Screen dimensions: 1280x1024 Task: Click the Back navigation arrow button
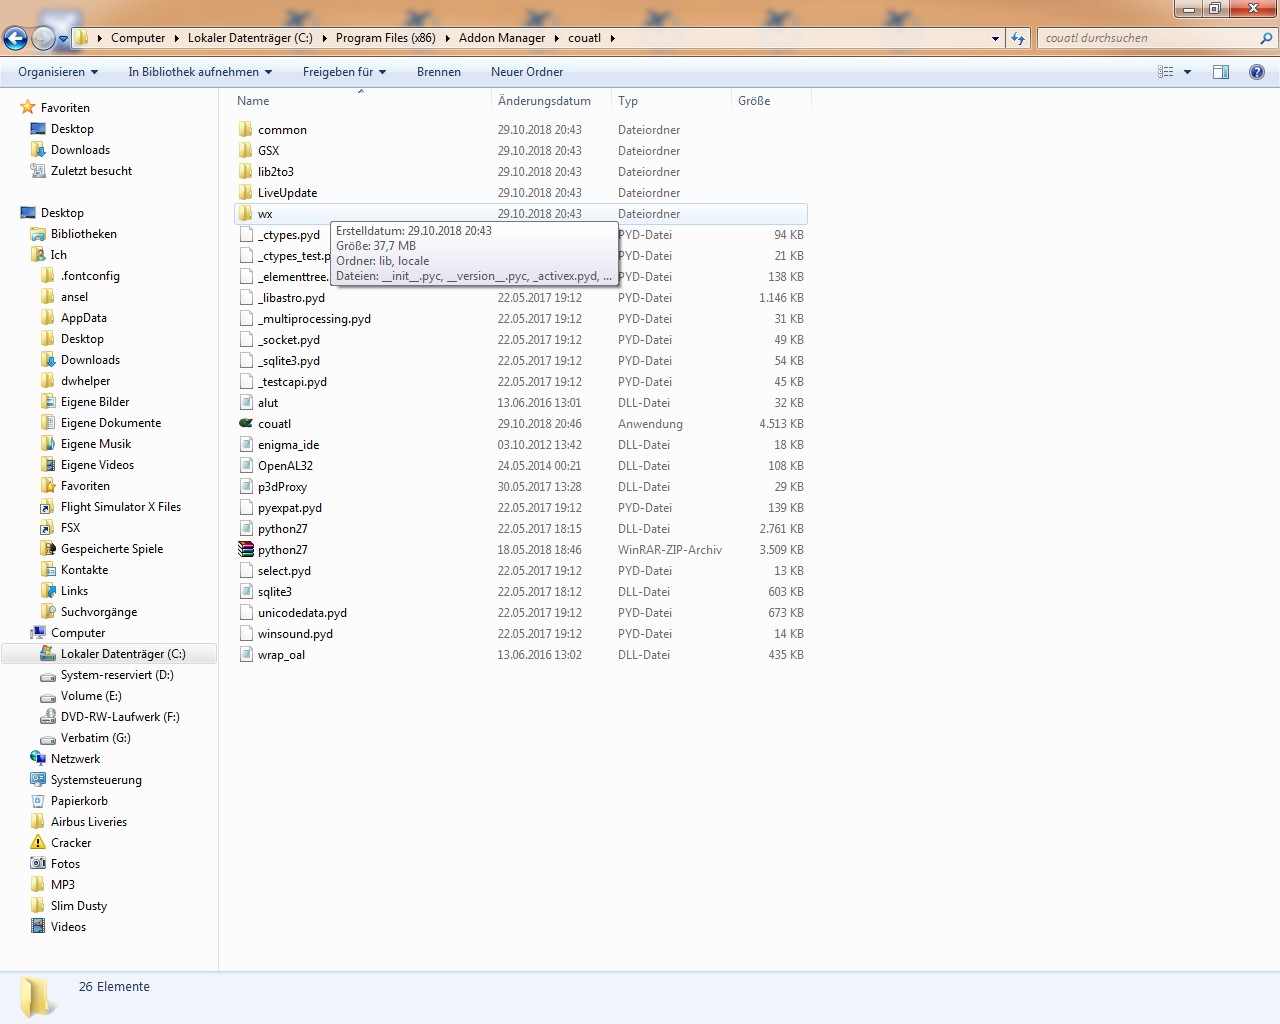pos(15,39)
